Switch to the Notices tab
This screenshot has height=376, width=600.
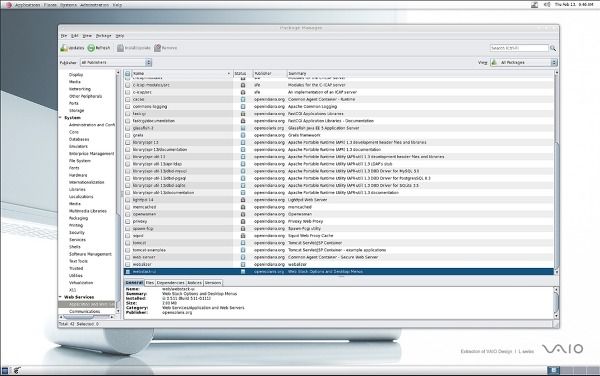pos(194,283)
